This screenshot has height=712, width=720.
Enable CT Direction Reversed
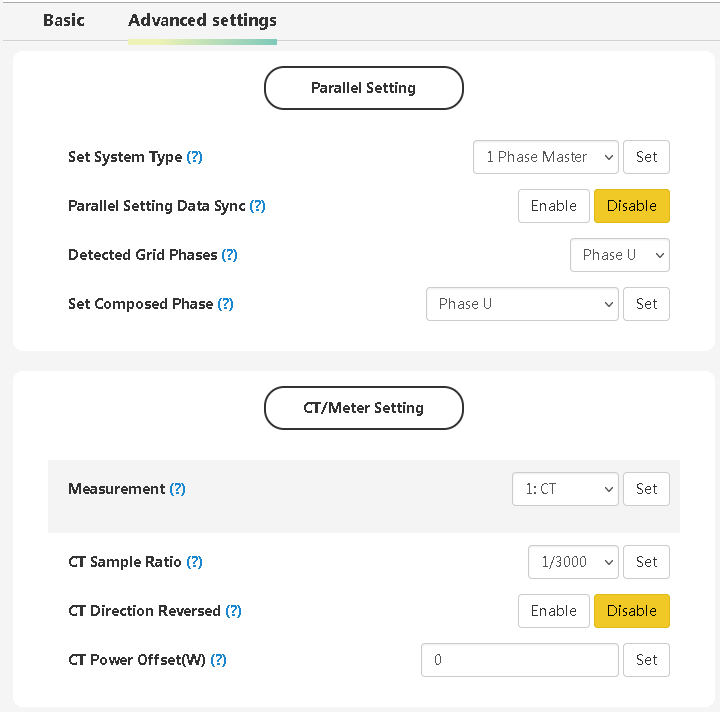coord(553,611)
